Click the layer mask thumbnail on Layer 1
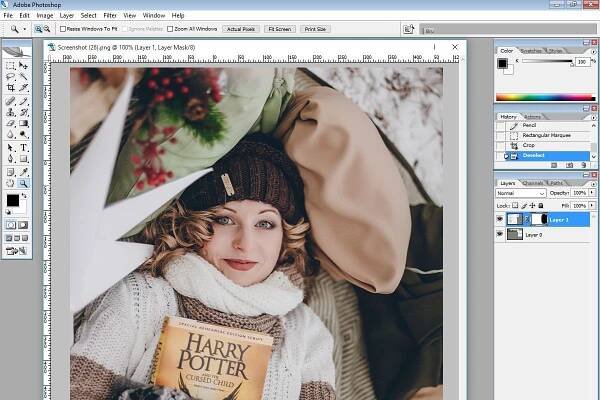600x400 pixels. tap(541, 217)
